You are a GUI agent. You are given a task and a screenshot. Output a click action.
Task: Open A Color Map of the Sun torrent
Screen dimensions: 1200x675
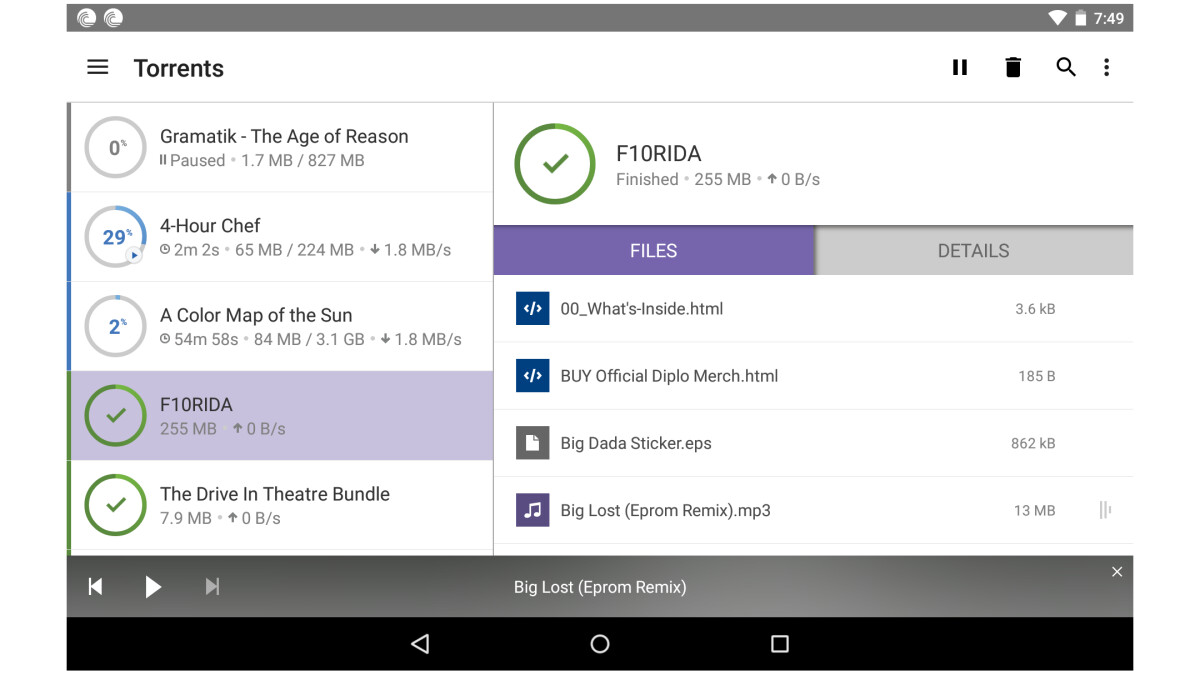[284, 326]
